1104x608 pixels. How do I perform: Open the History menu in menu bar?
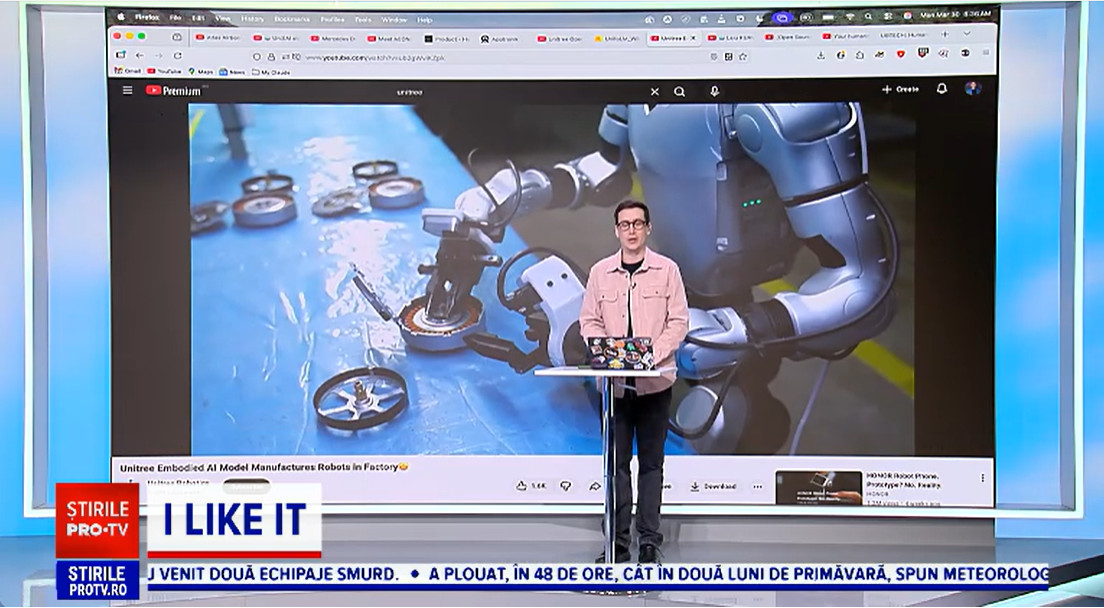pos(253,19)
